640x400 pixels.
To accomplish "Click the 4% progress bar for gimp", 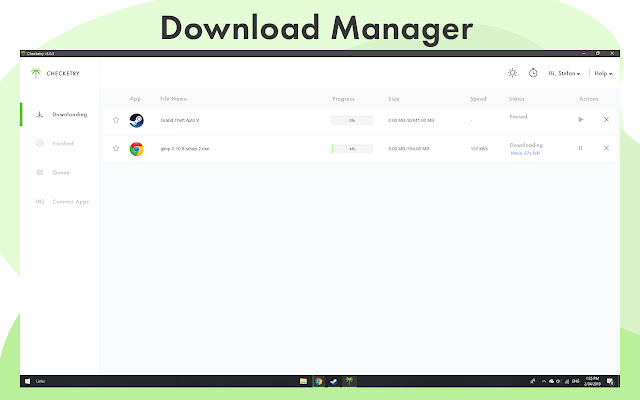I will (352, 149).
